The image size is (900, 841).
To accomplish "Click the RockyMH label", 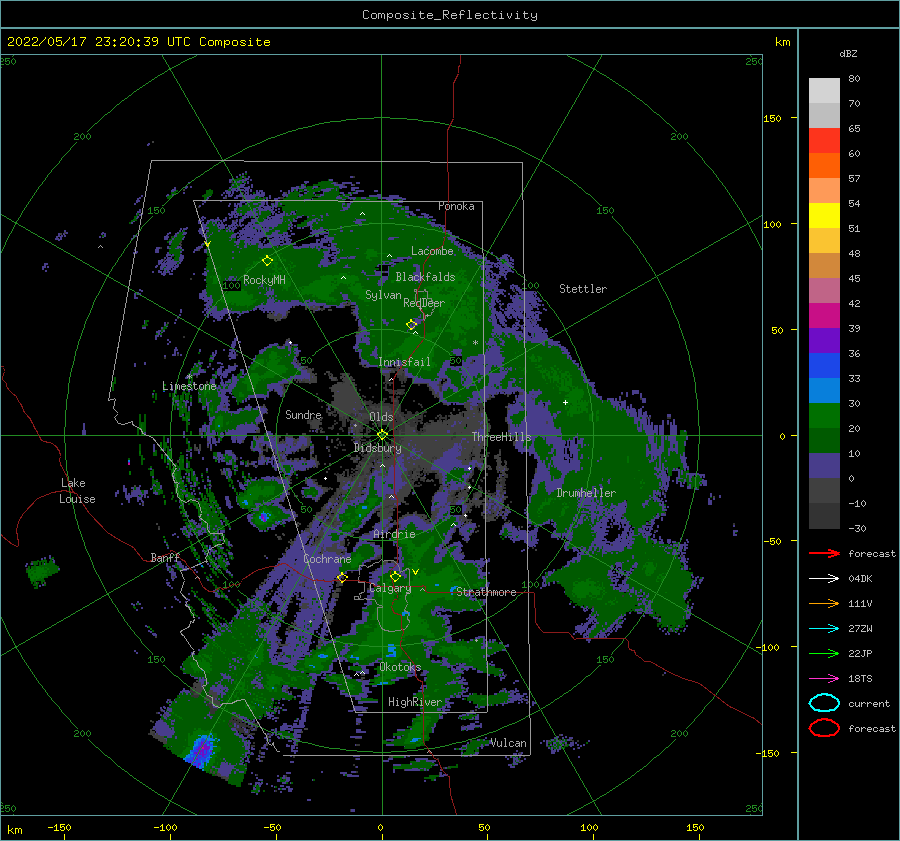I will (264, 280).
